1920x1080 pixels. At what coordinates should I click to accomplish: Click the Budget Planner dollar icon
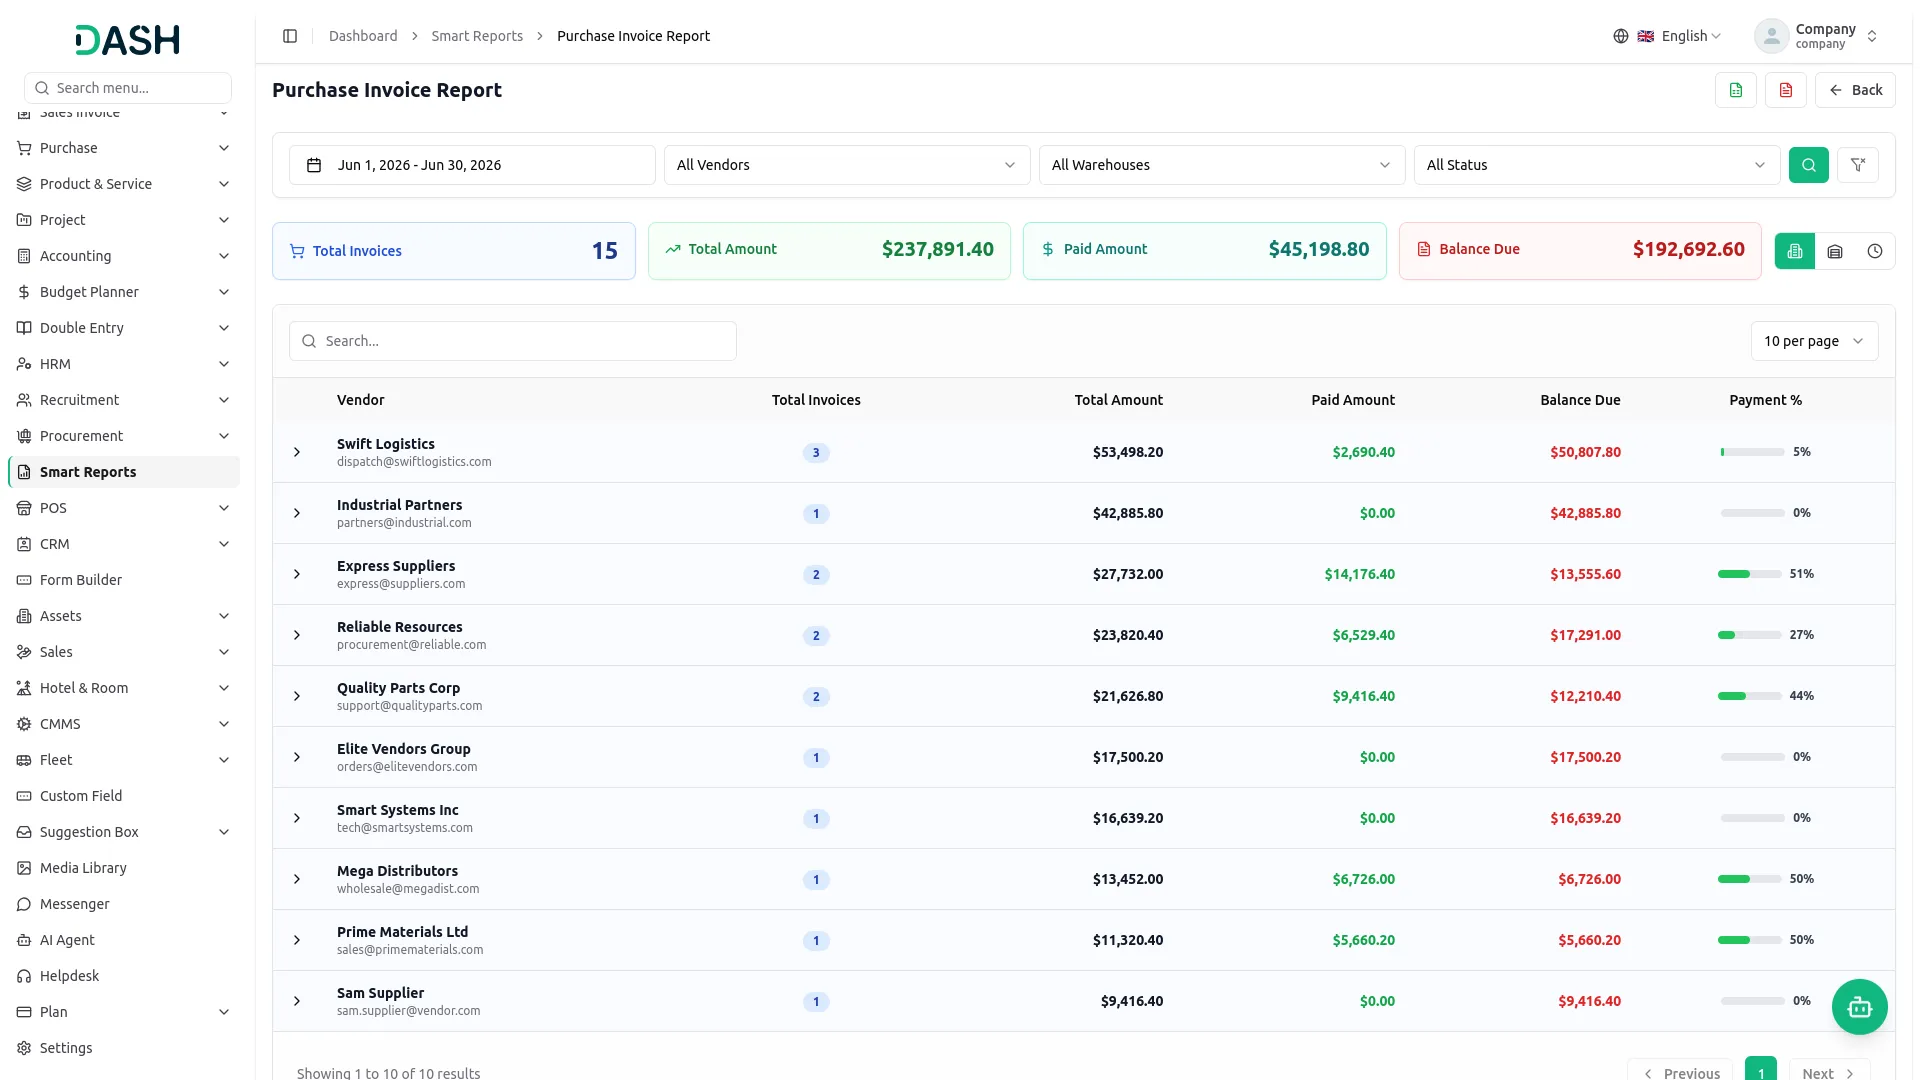click(x=24, y=292)
